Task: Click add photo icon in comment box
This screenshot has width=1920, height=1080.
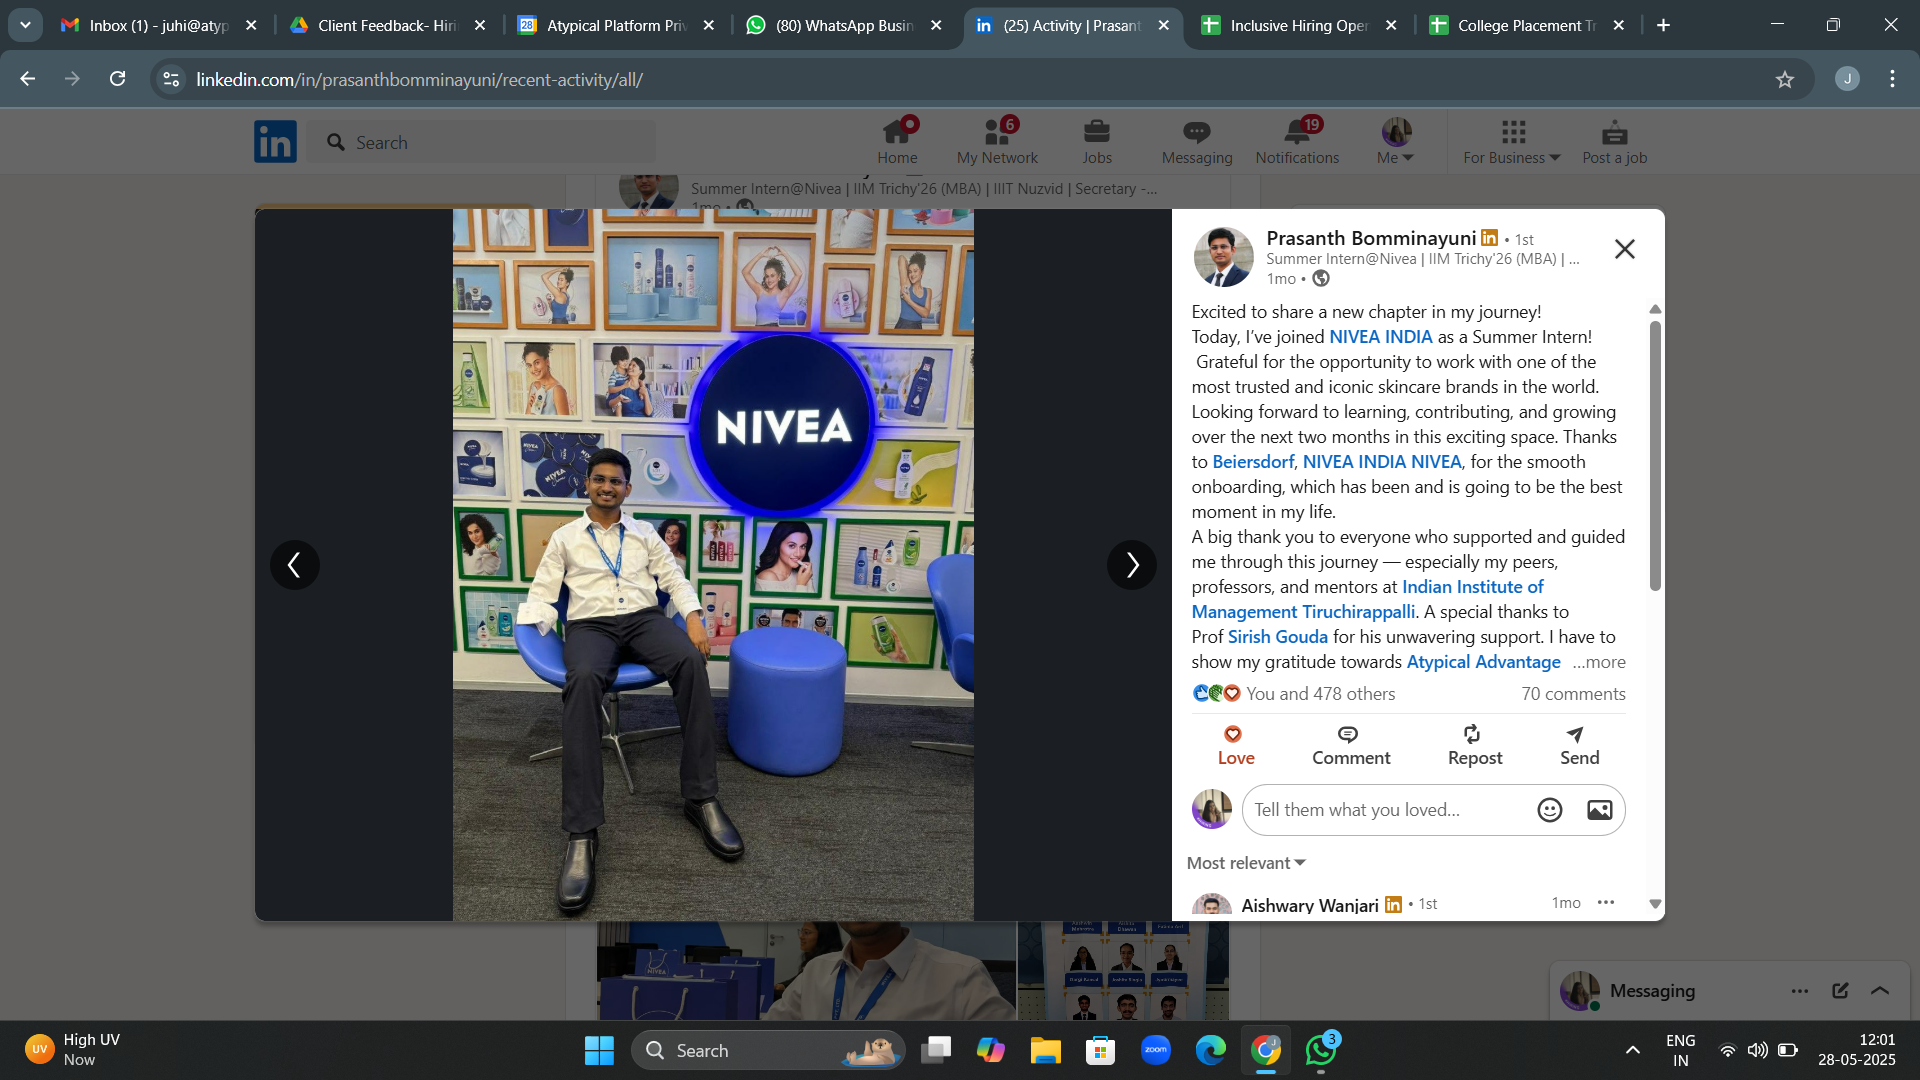Action: tap(1599, 810)
